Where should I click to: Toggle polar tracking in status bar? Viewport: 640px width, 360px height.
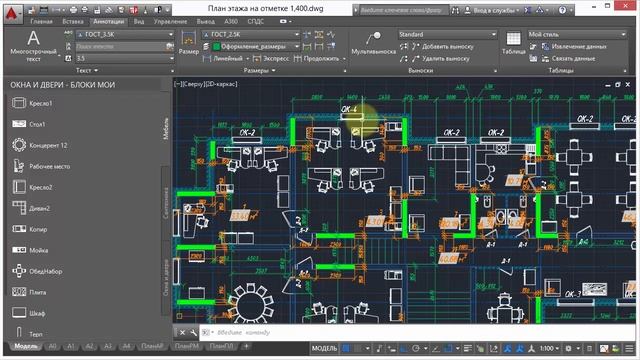tap(416, 348)
